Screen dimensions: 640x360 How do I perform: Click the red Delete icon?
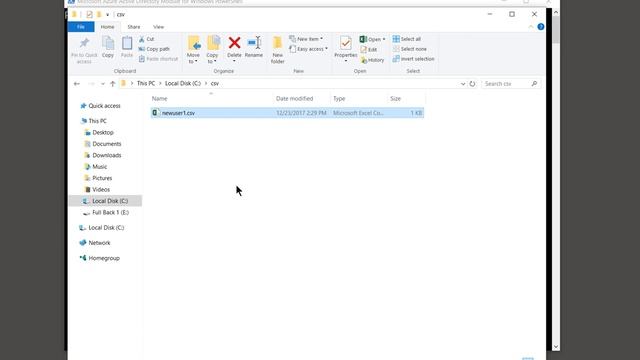tap(234, 43)
